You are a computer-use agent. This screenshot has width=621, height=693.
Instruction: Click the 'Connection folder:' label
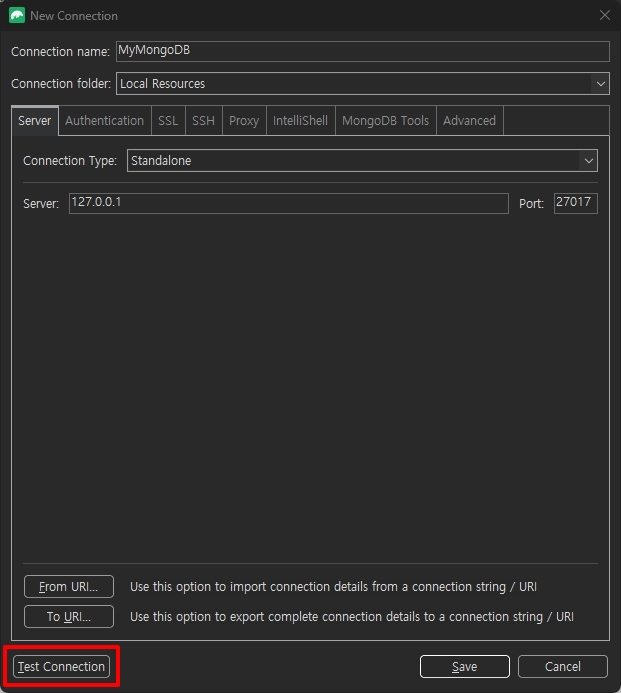[61, 84]
